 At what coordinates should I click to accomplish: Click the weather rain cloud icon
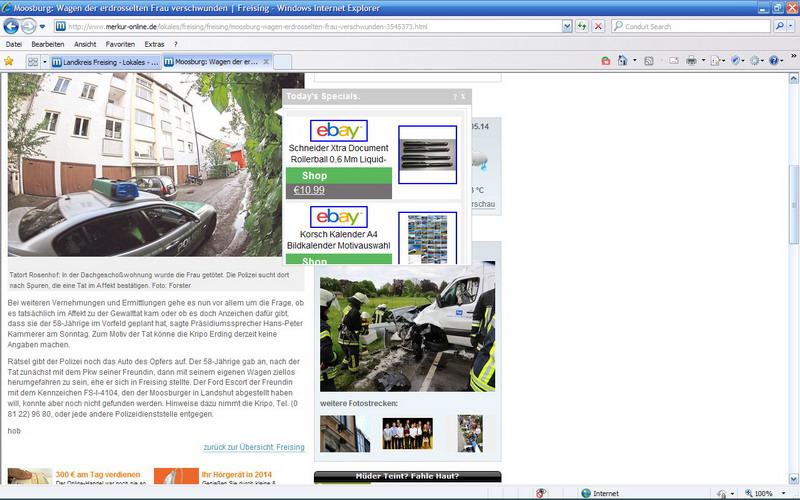coord(480,160)
